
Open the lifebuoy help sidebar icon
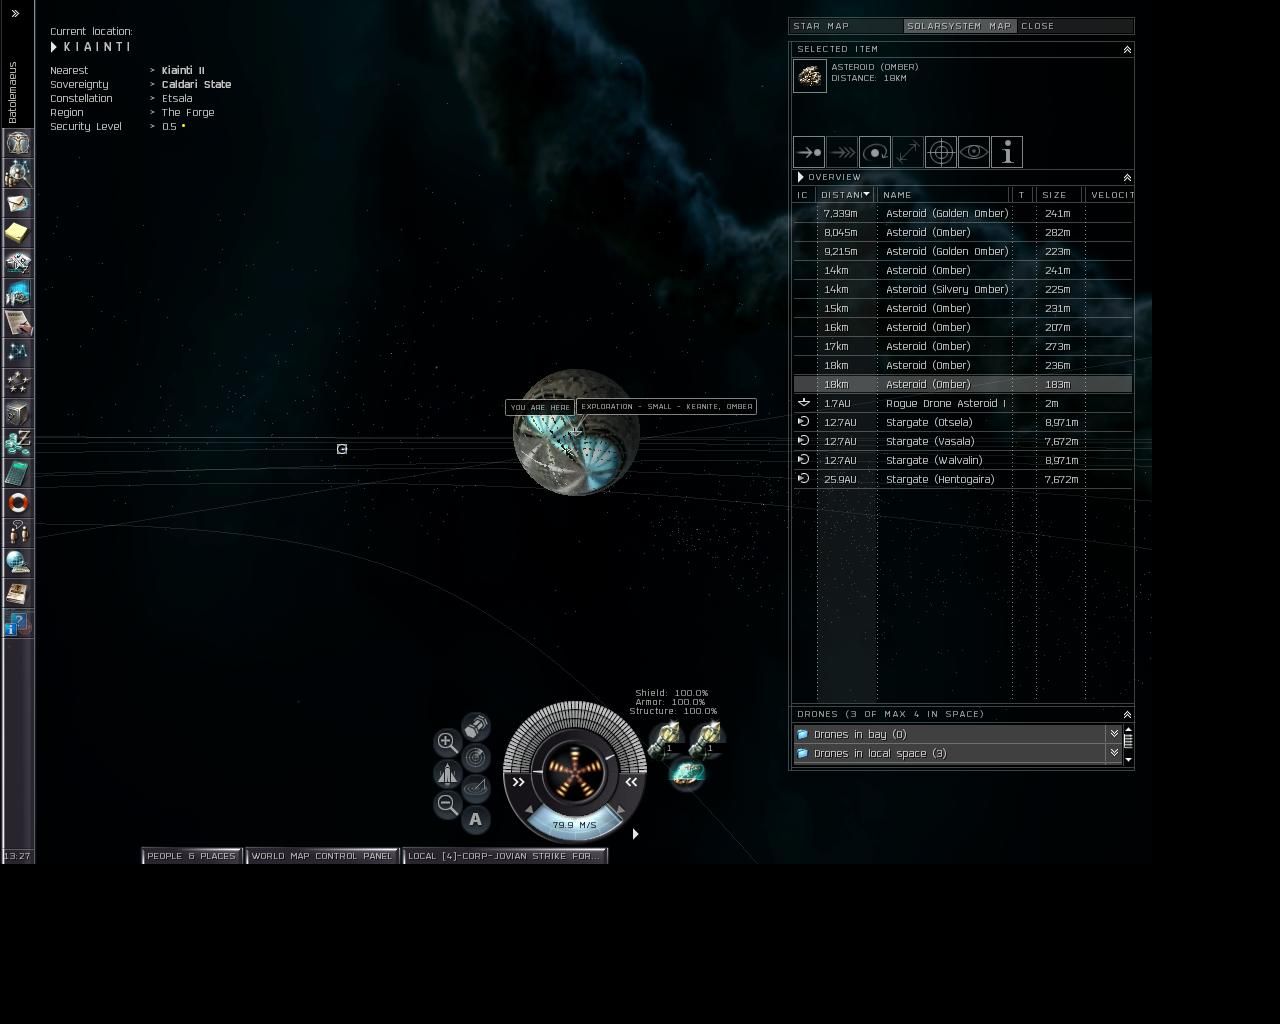click(x=18, y=503)
